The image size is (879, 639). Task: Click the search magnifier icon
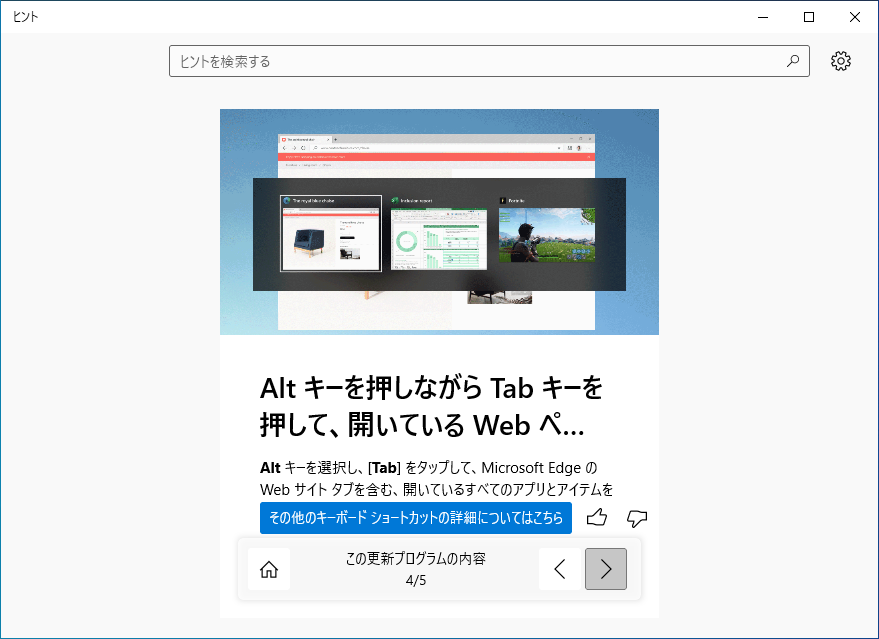[x=793, y=61]
